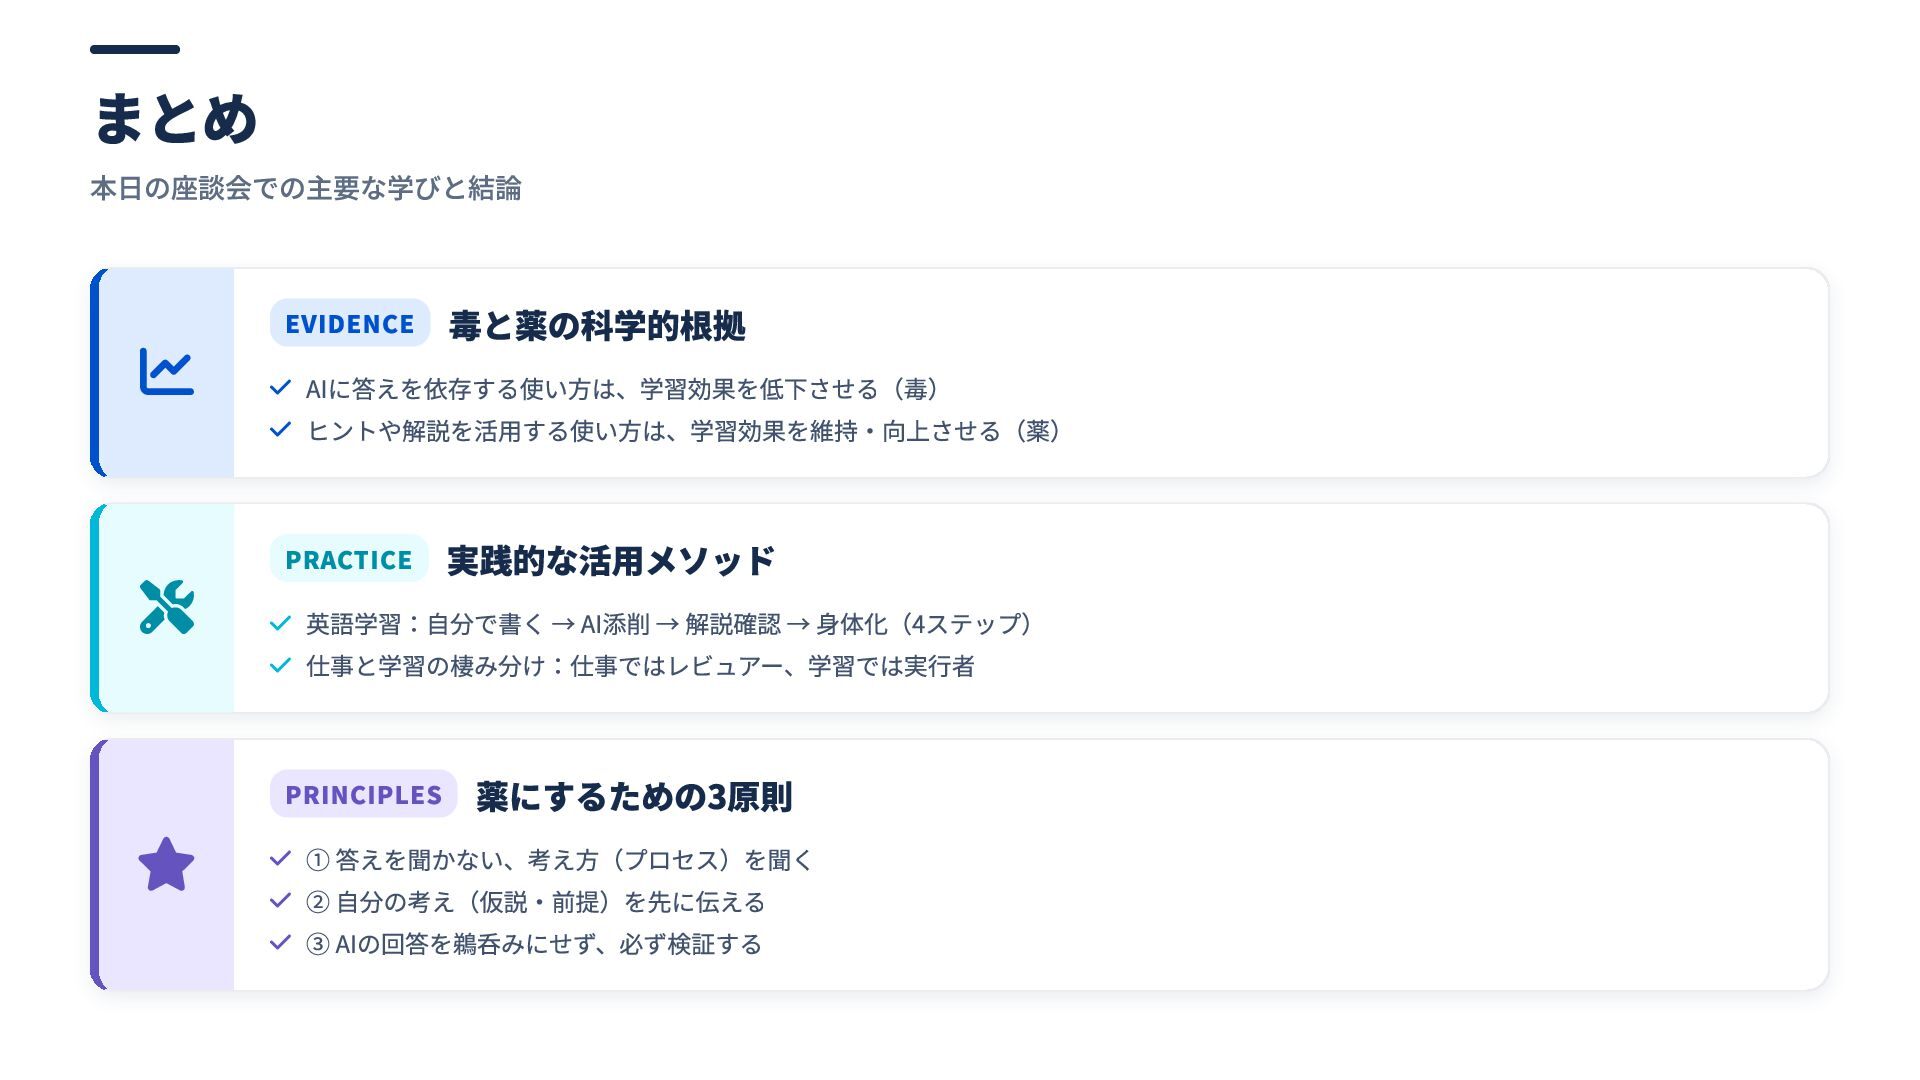This screenshot has height=1080, width=1920.
Task: Select the teal PRACTICE badge
Action: (x=348, y=560)
